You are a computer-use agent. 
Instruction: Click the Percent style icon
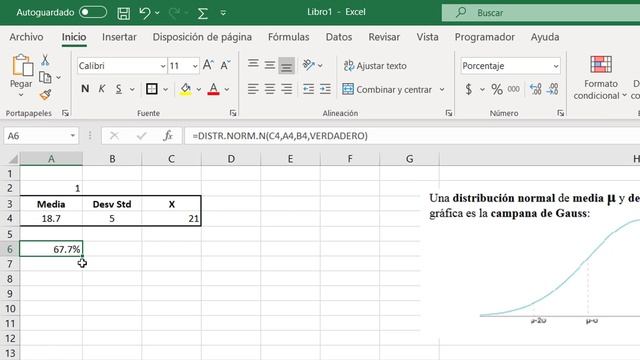click(497, 89)
